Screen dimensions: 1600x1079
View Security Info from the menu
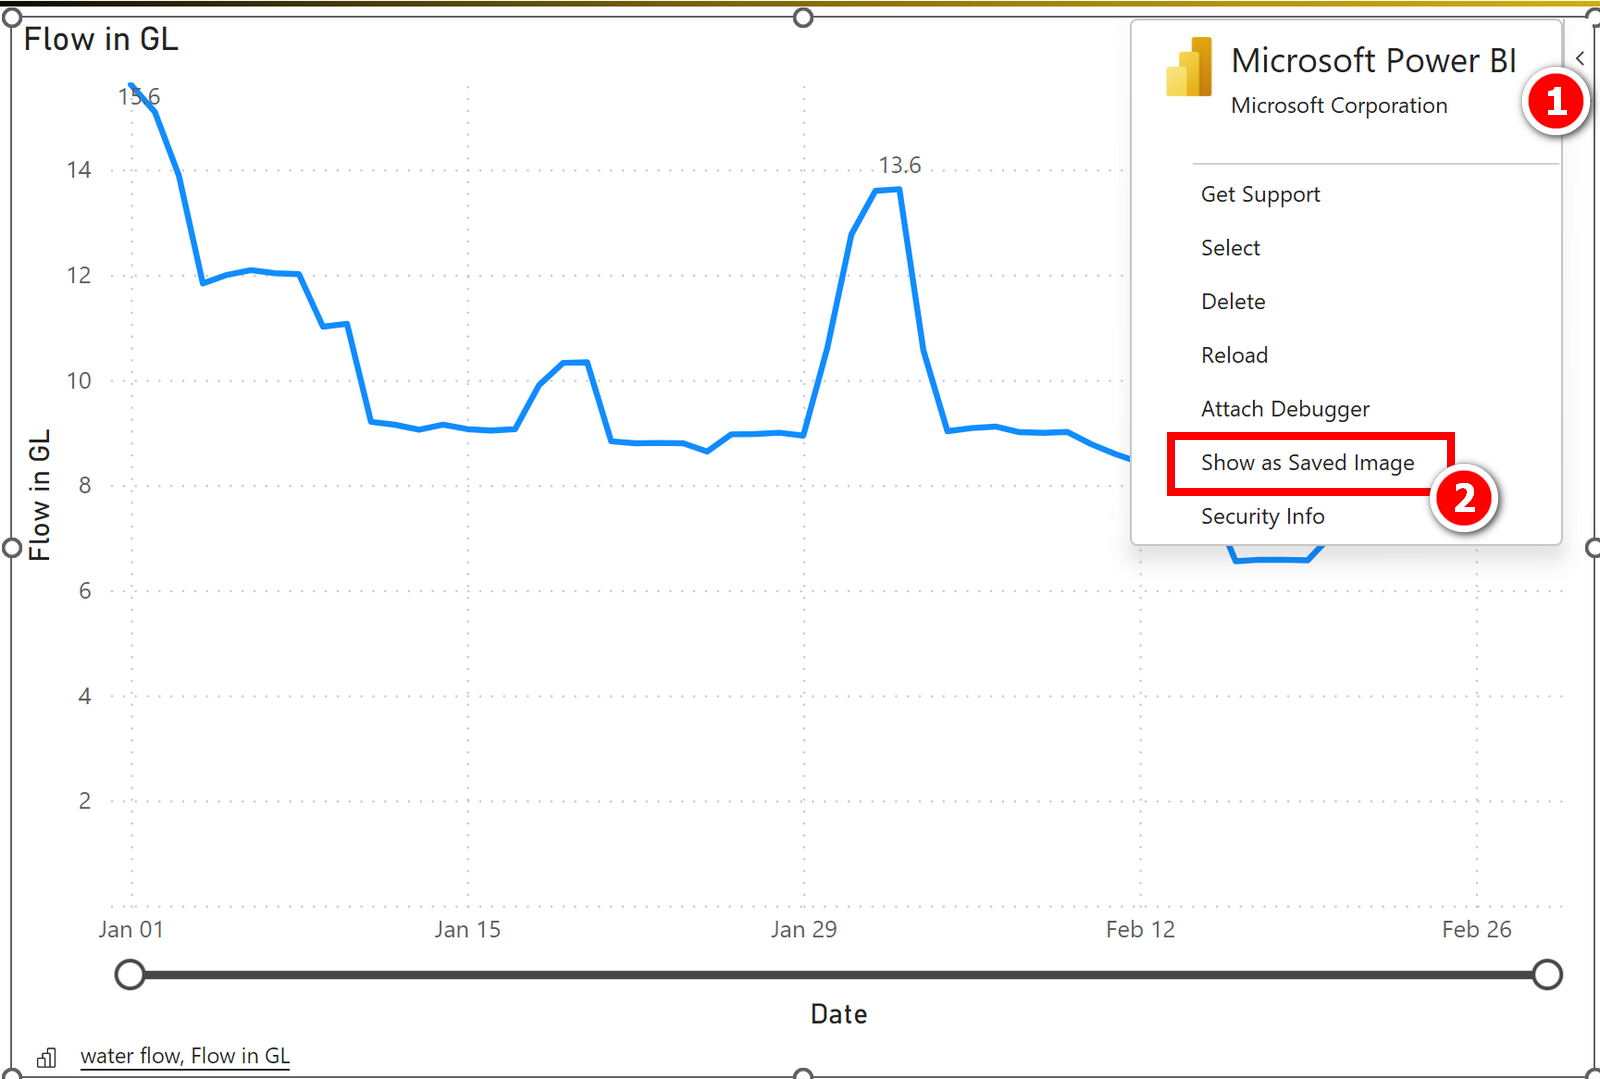(1263, 516)
